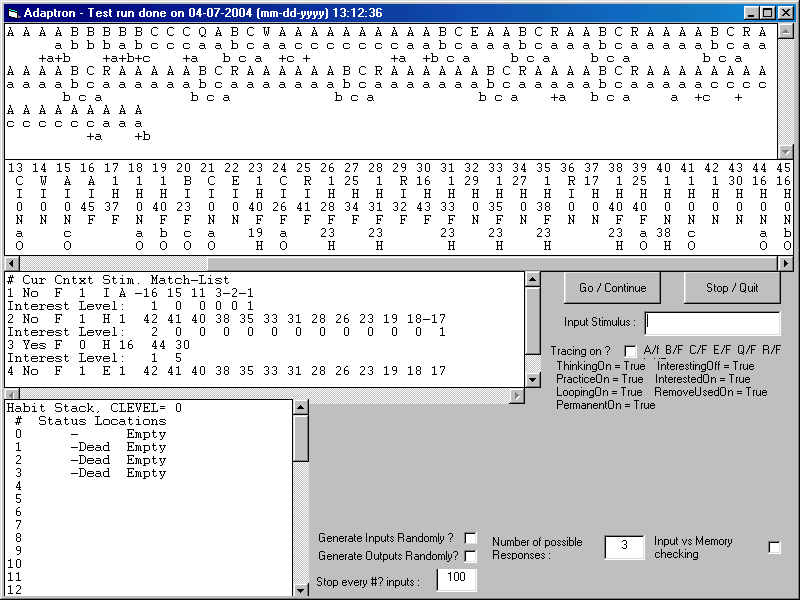Click the 'RemoveUsedOn = True' status label
The image size is (800, 600).
click(x=711, y=392)
